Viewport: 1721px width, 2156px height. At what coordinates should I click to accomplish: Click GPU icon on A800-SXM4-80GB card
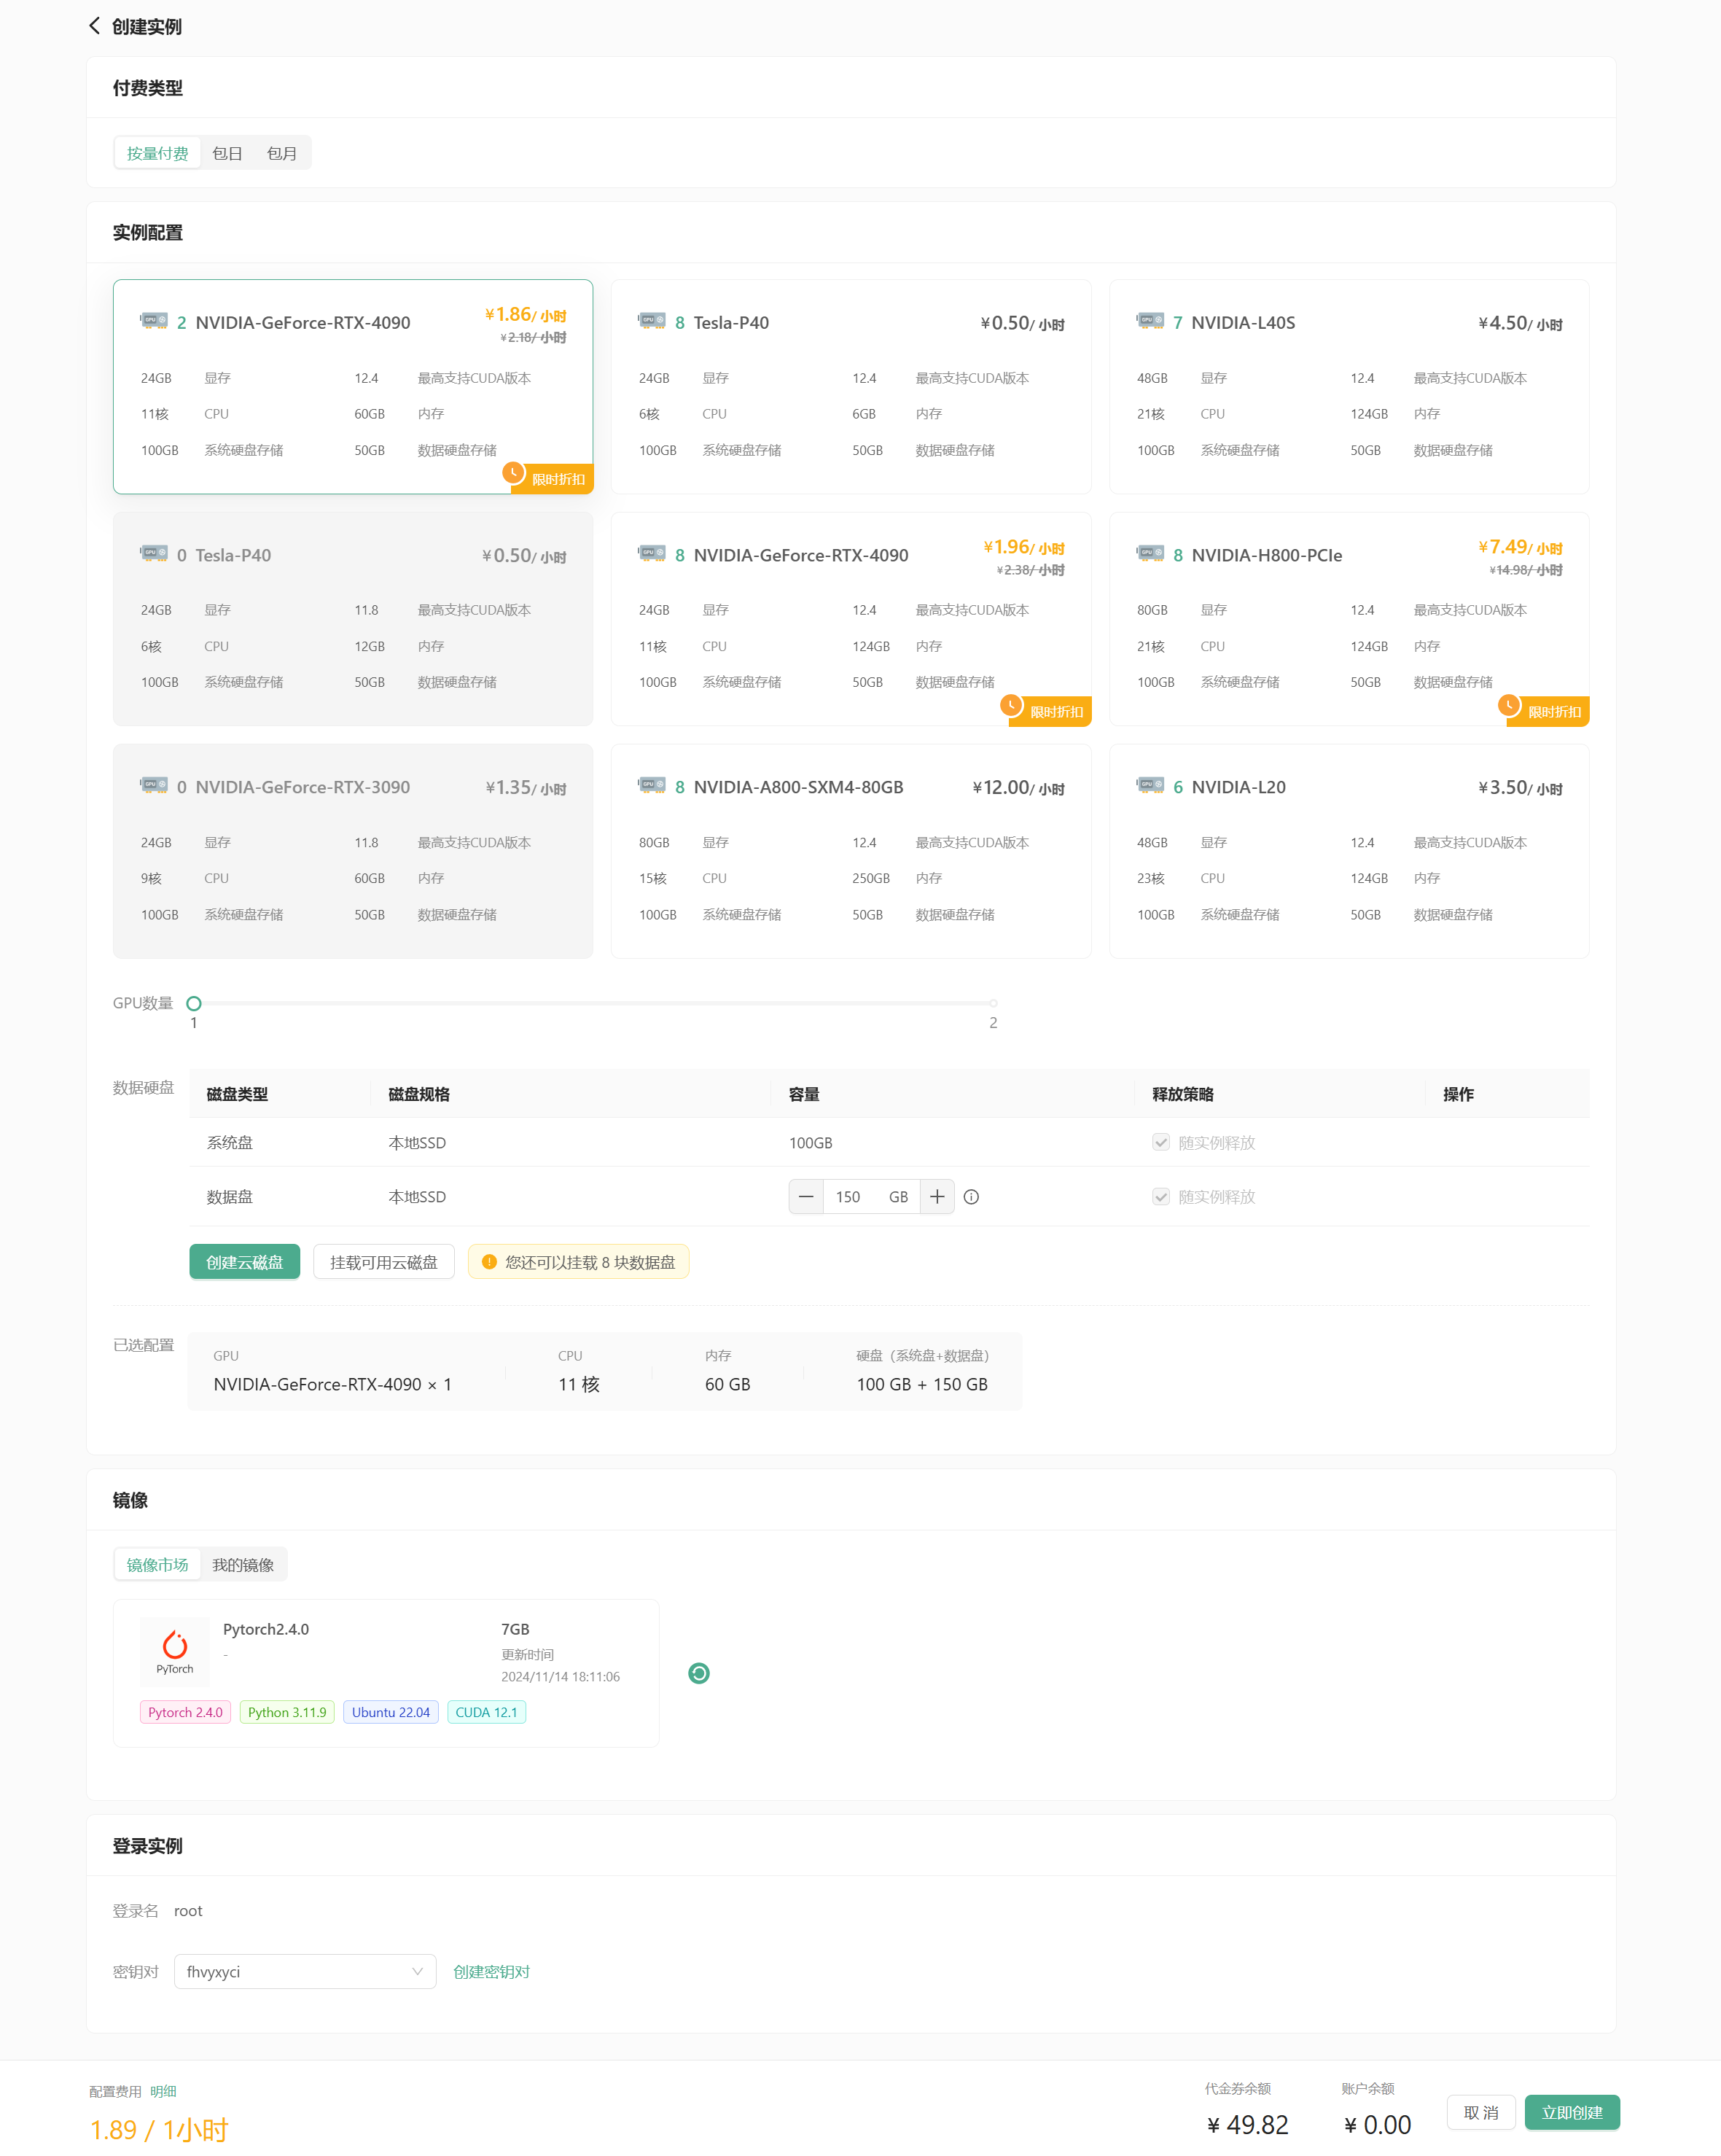(652, 785)
